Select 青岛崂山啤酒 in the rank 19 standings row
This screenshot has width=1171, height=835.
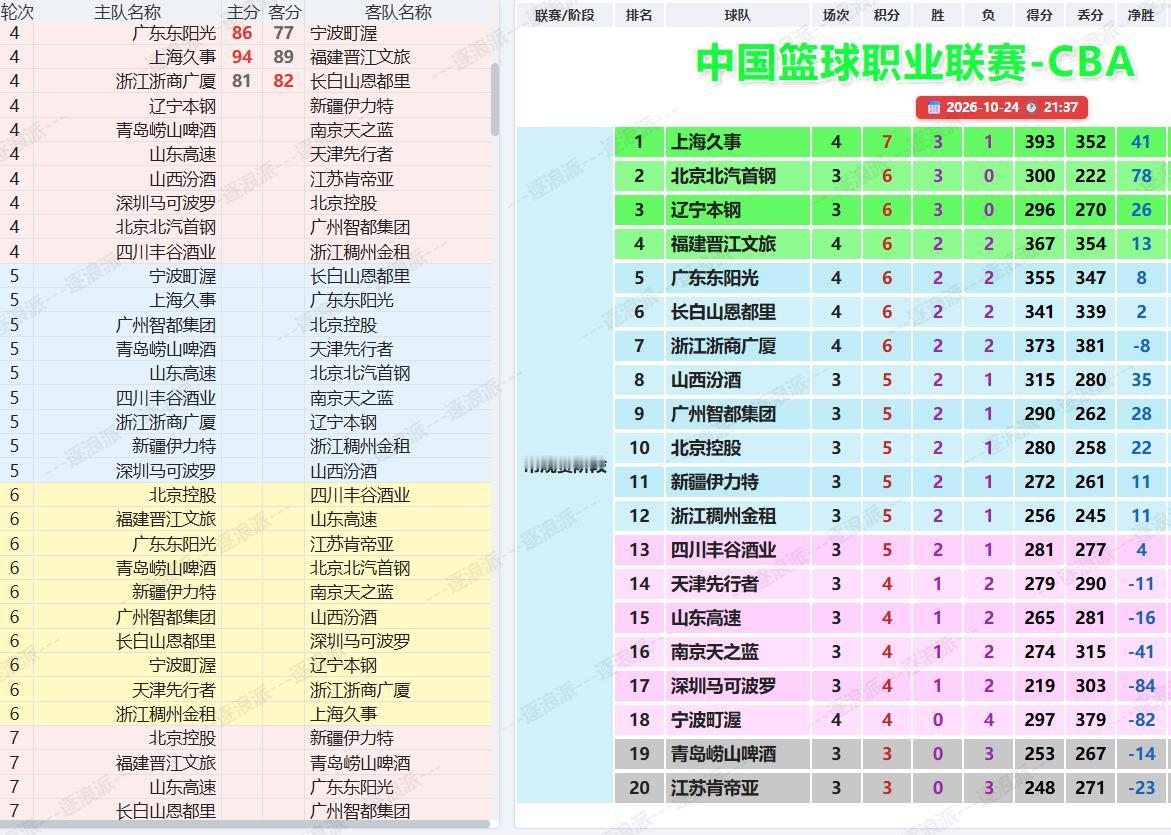(723, 754)
